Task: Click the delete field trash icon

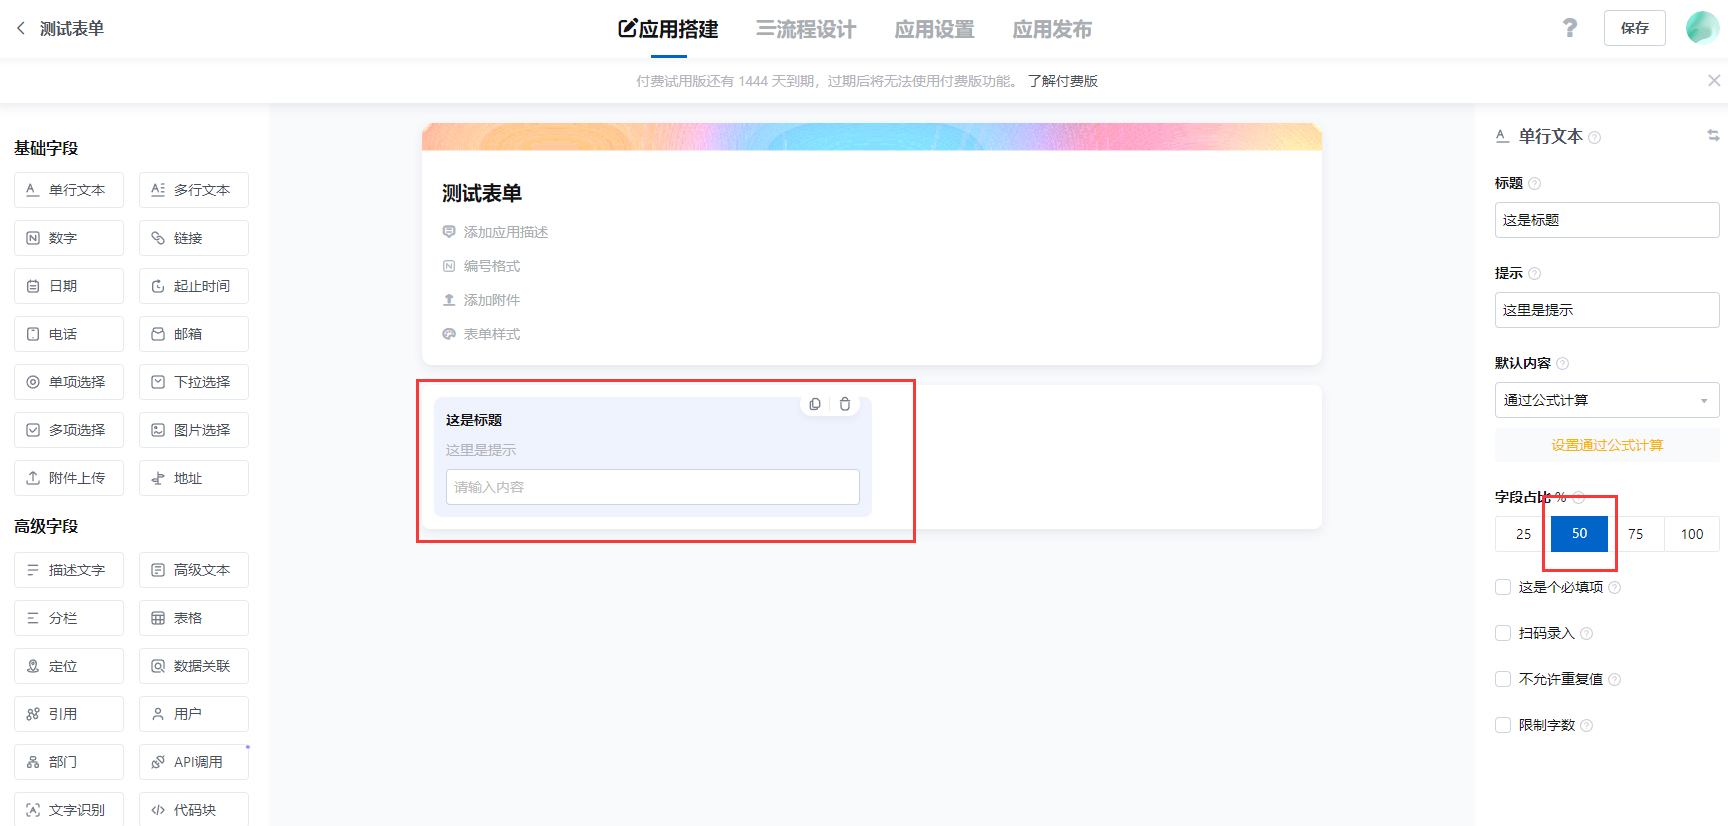Action: coord(845,404)
